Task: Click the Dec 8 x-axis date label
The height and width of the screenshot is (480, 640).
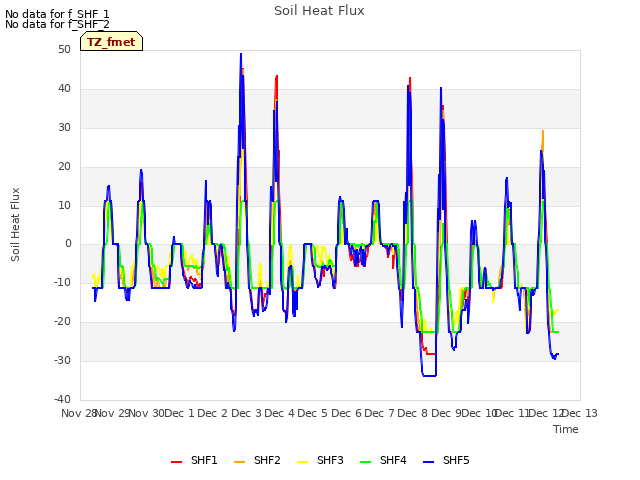Action: tap(413, 413)
